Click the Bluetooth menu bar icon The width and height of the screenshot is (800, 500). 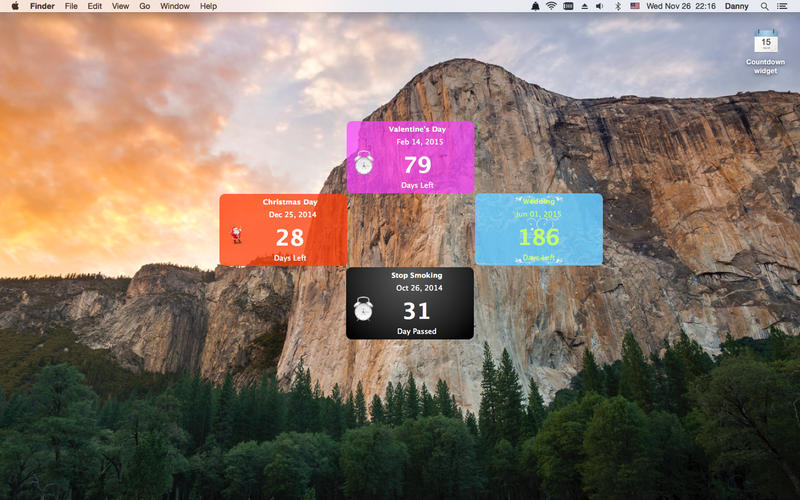click(617, 6)
